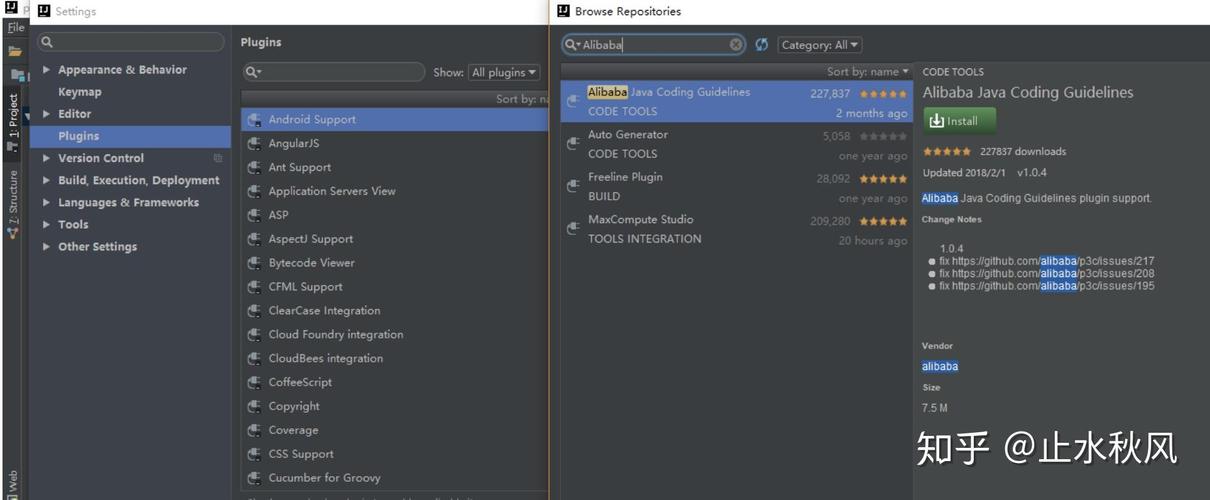Install the Alibaba Java Coding Guidelines plugin
Viewport: 1210px width, 500px height.
(x=959, y=121)
